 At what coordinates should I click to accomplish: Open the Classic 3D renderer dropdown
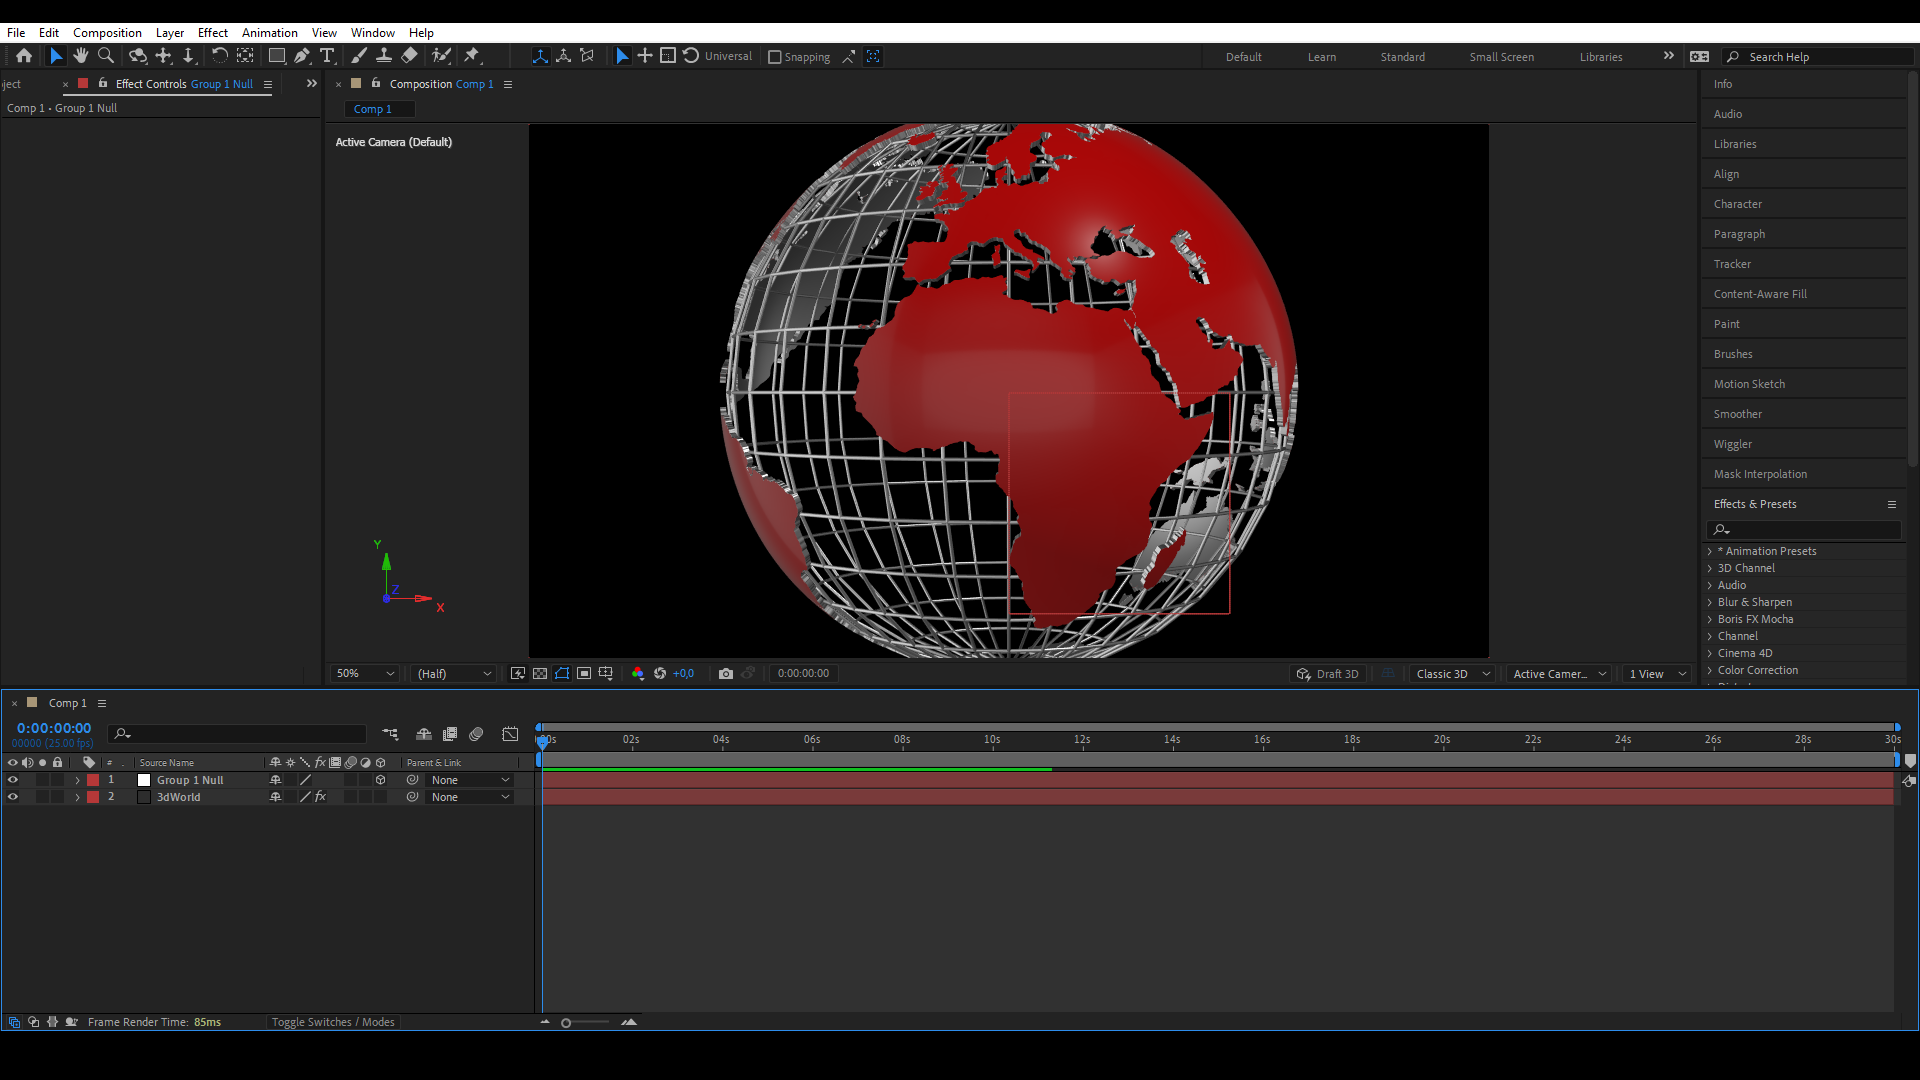coord(1452,674)
